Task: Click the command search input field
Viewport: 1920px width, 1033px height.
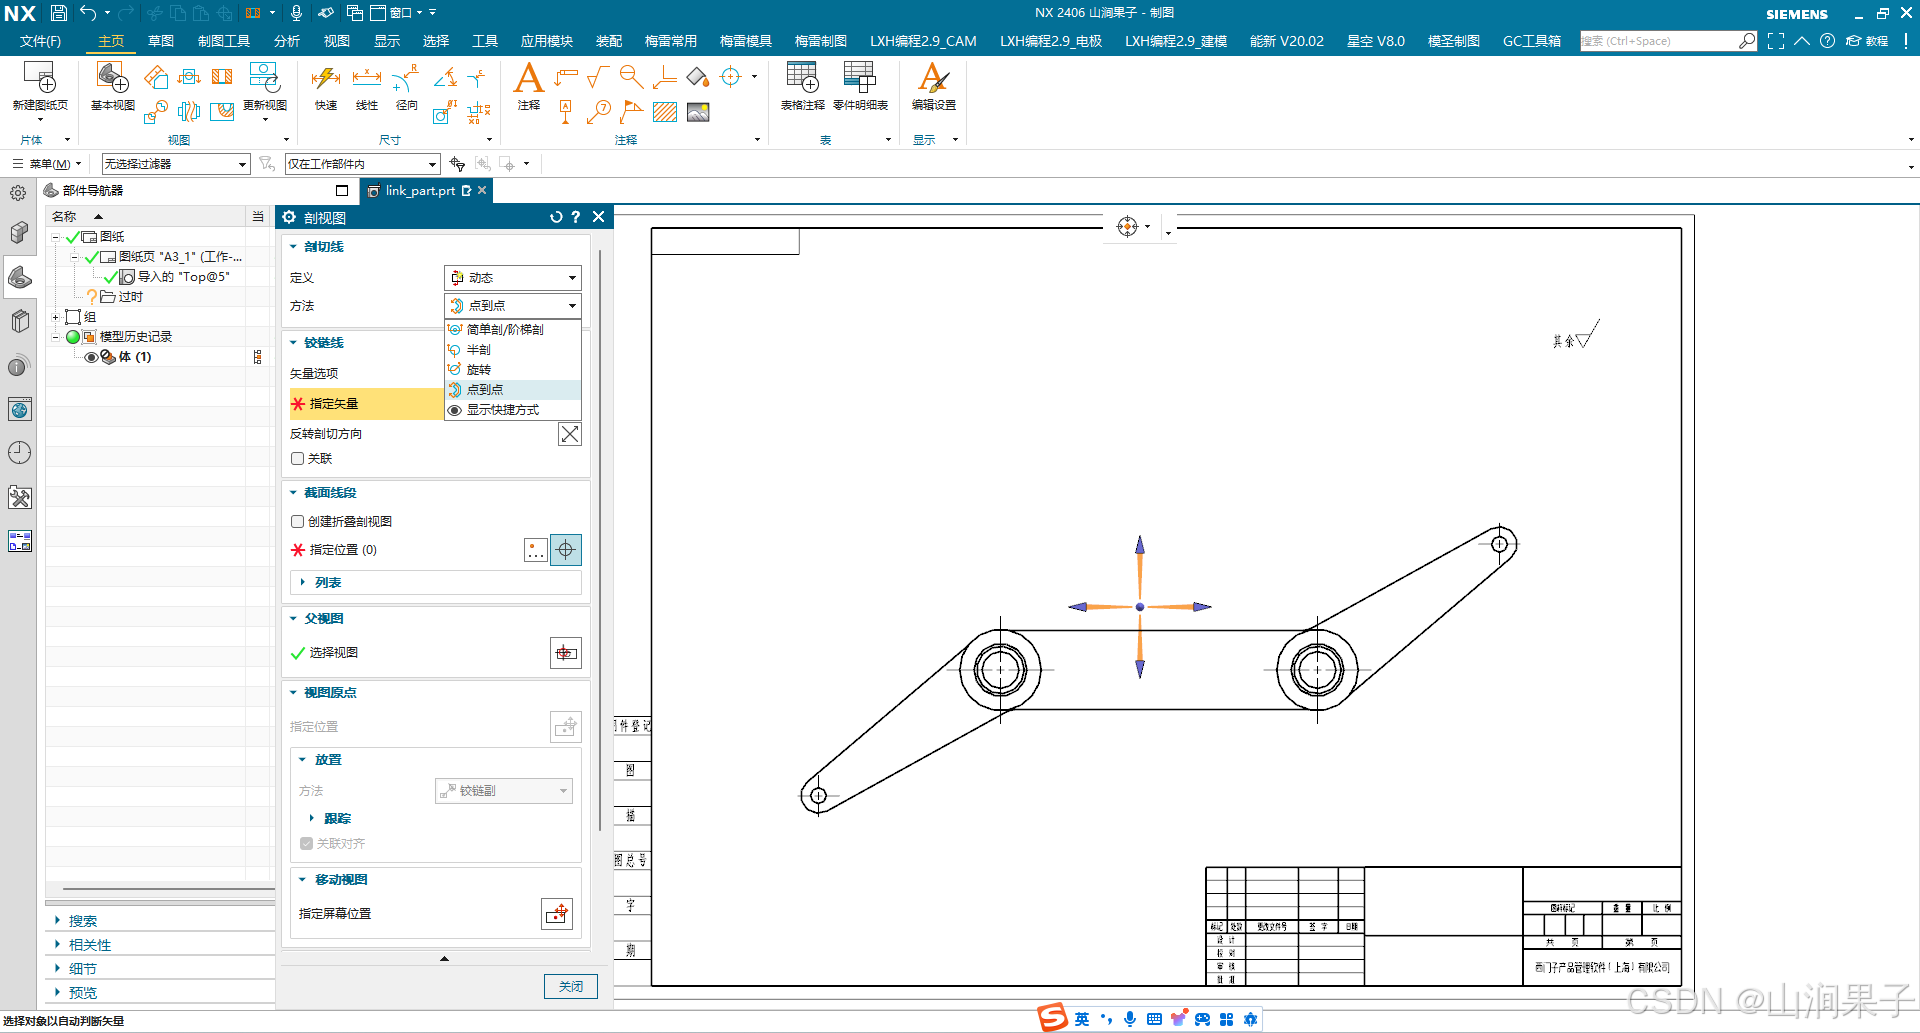Action: click(1658, 41)
